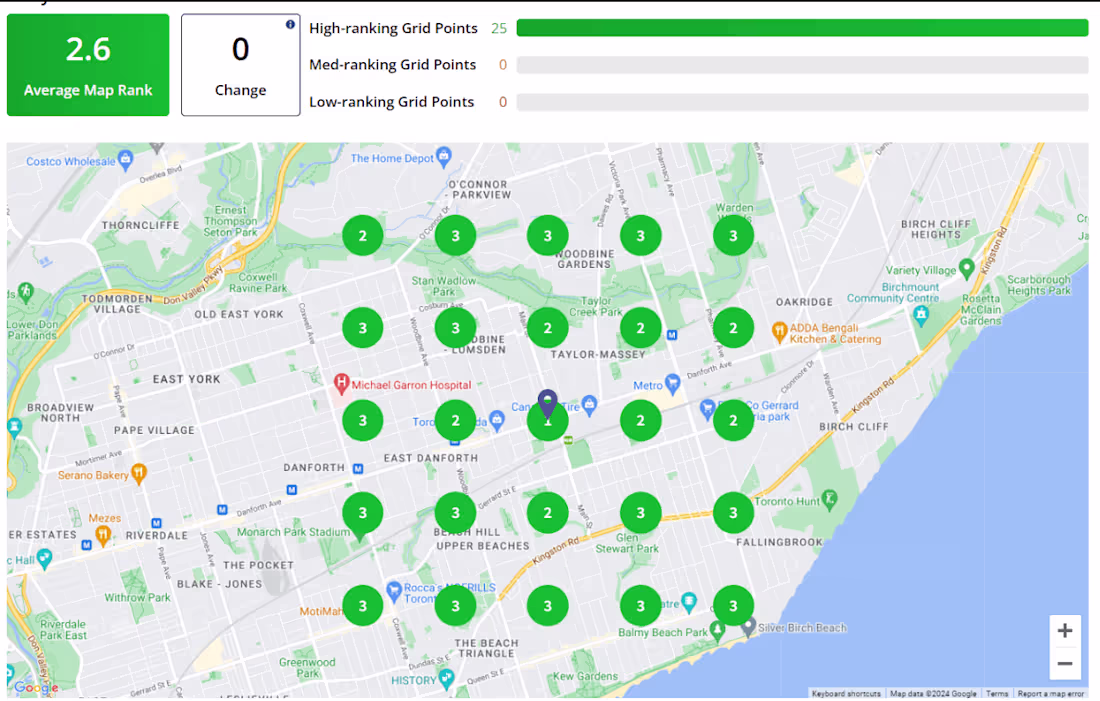This screenshot has width=1100, height=701.
Task: Open the Keyboard shortcuts link
Action: (x=845, y=693)
